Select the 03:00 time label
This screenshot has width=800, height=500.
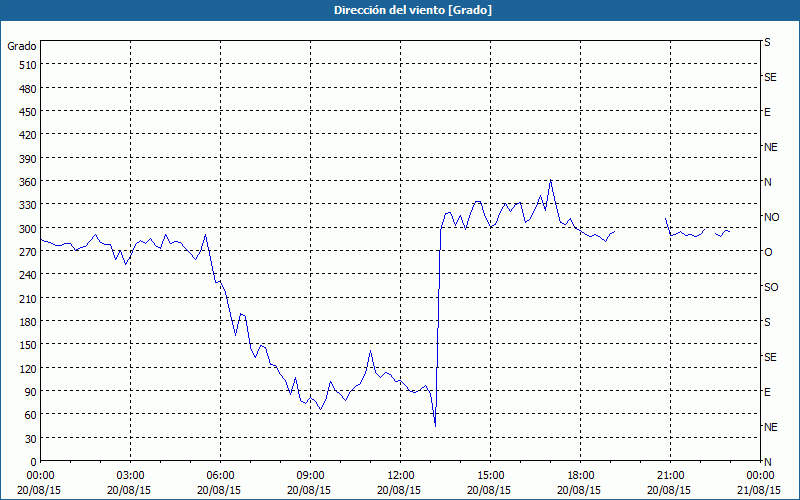pyautogui.click(x=130, y=476)
